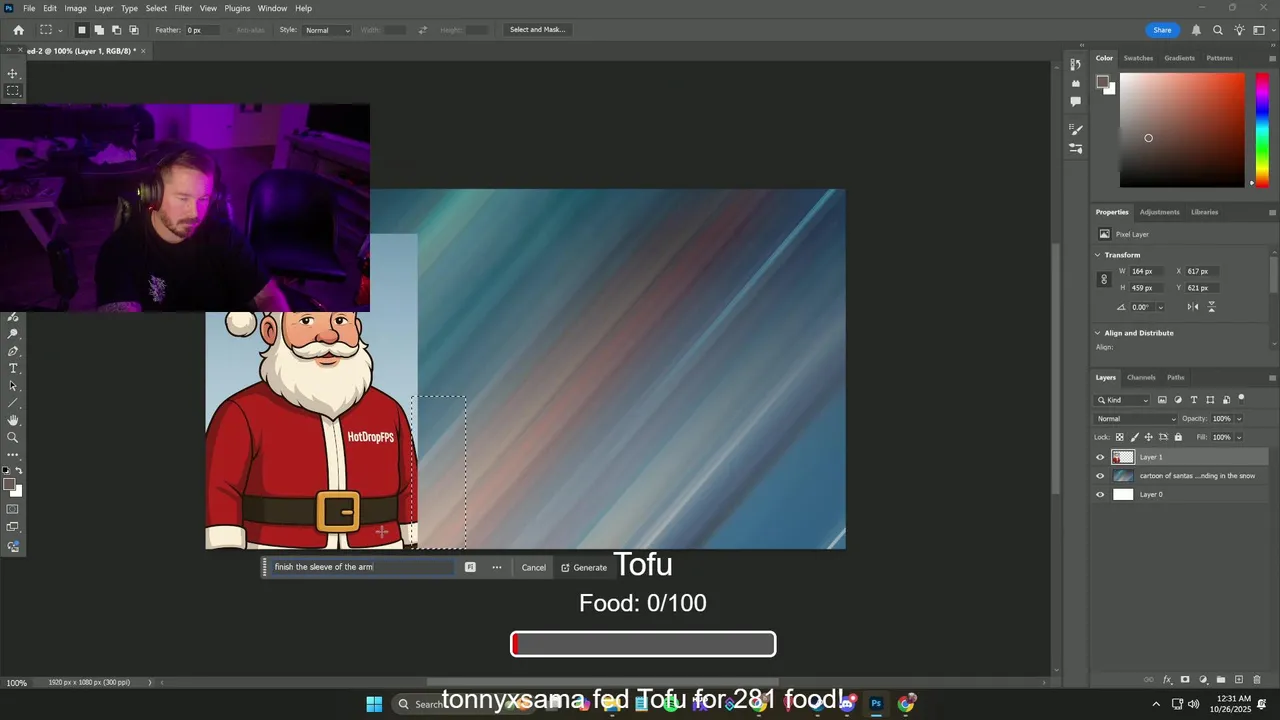Hide Layer 1 visibility eye
Screen dimensions: 1280x720
click(x=1100, y=457)
